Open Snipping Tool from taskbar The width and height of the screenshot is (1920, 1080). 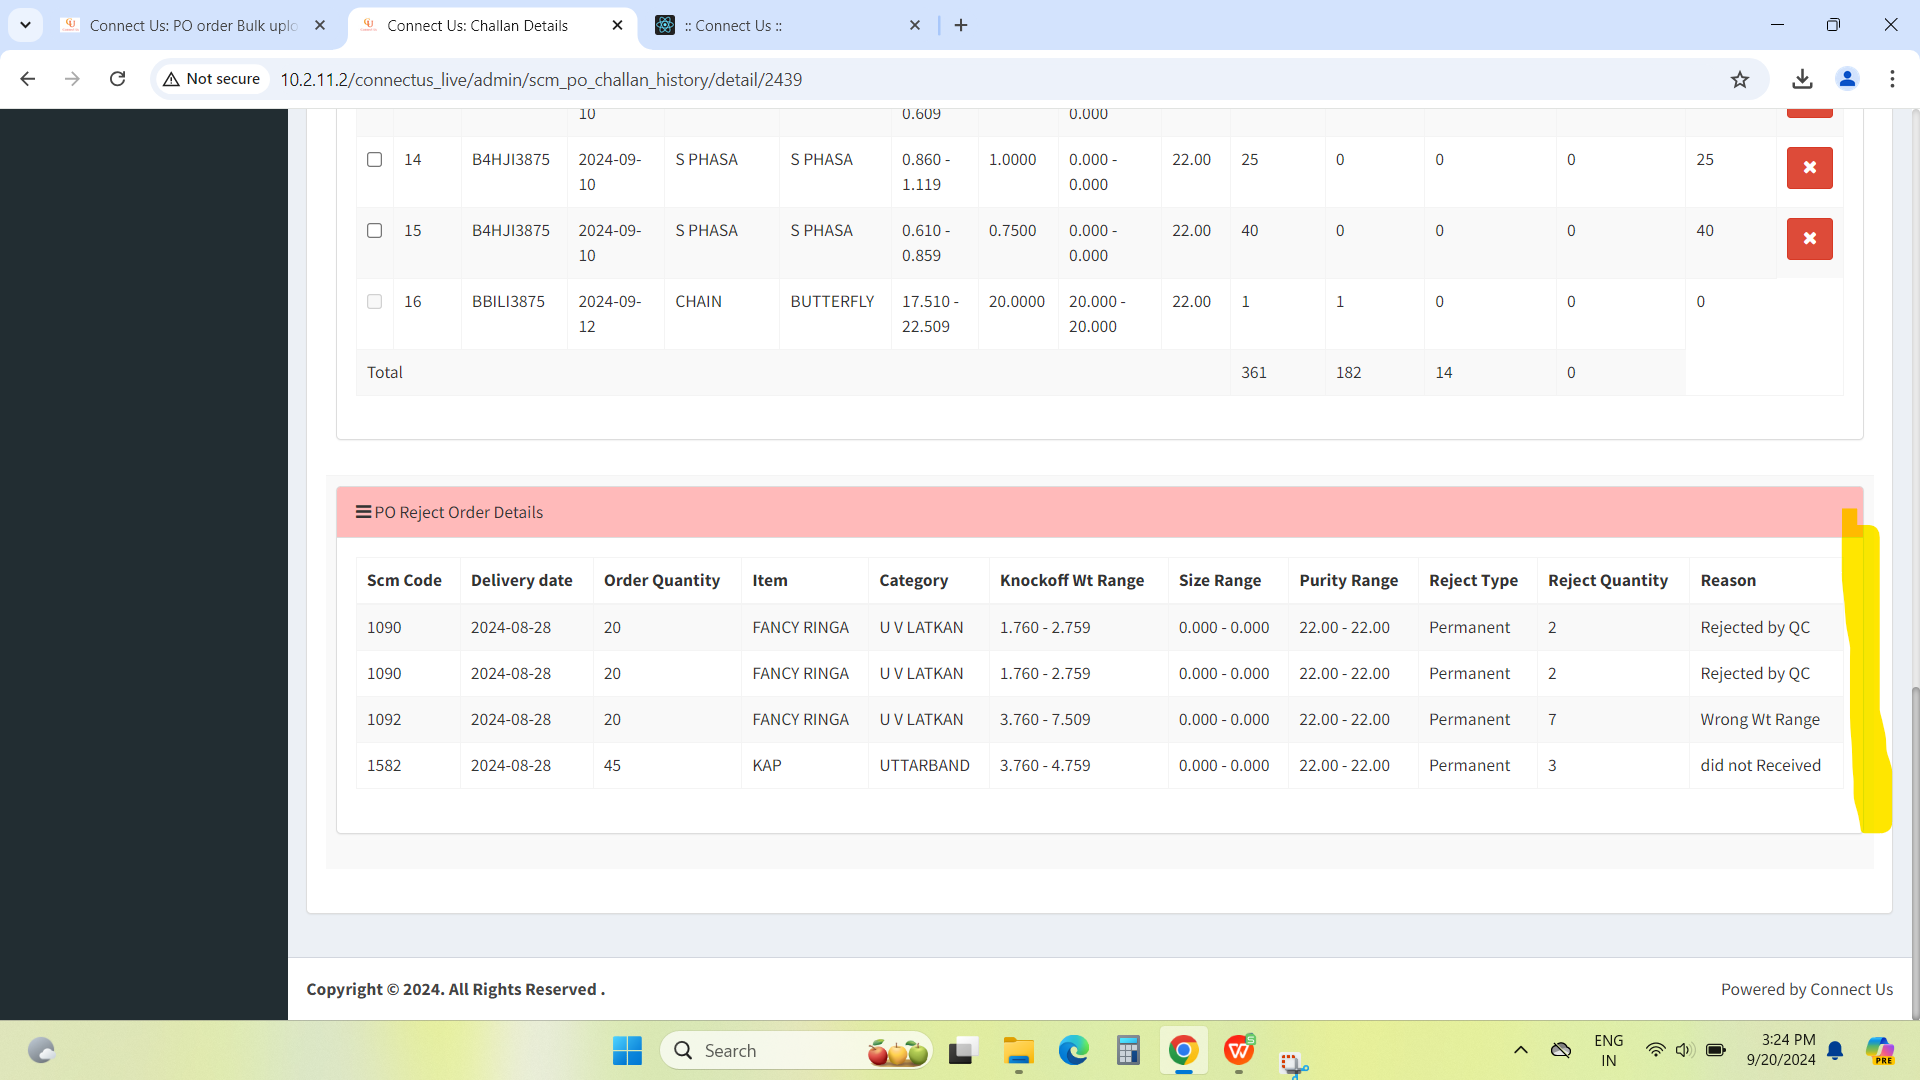(1293, 1063)
